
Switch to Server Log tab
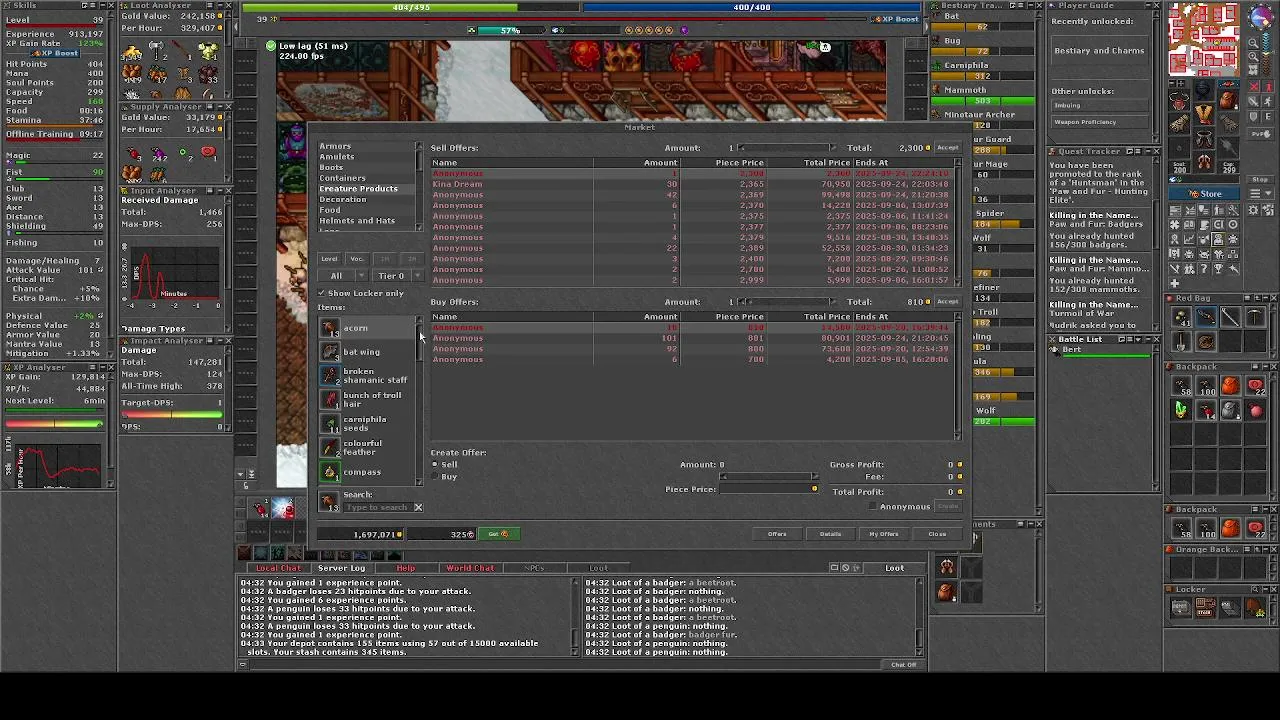click(341, 568)
